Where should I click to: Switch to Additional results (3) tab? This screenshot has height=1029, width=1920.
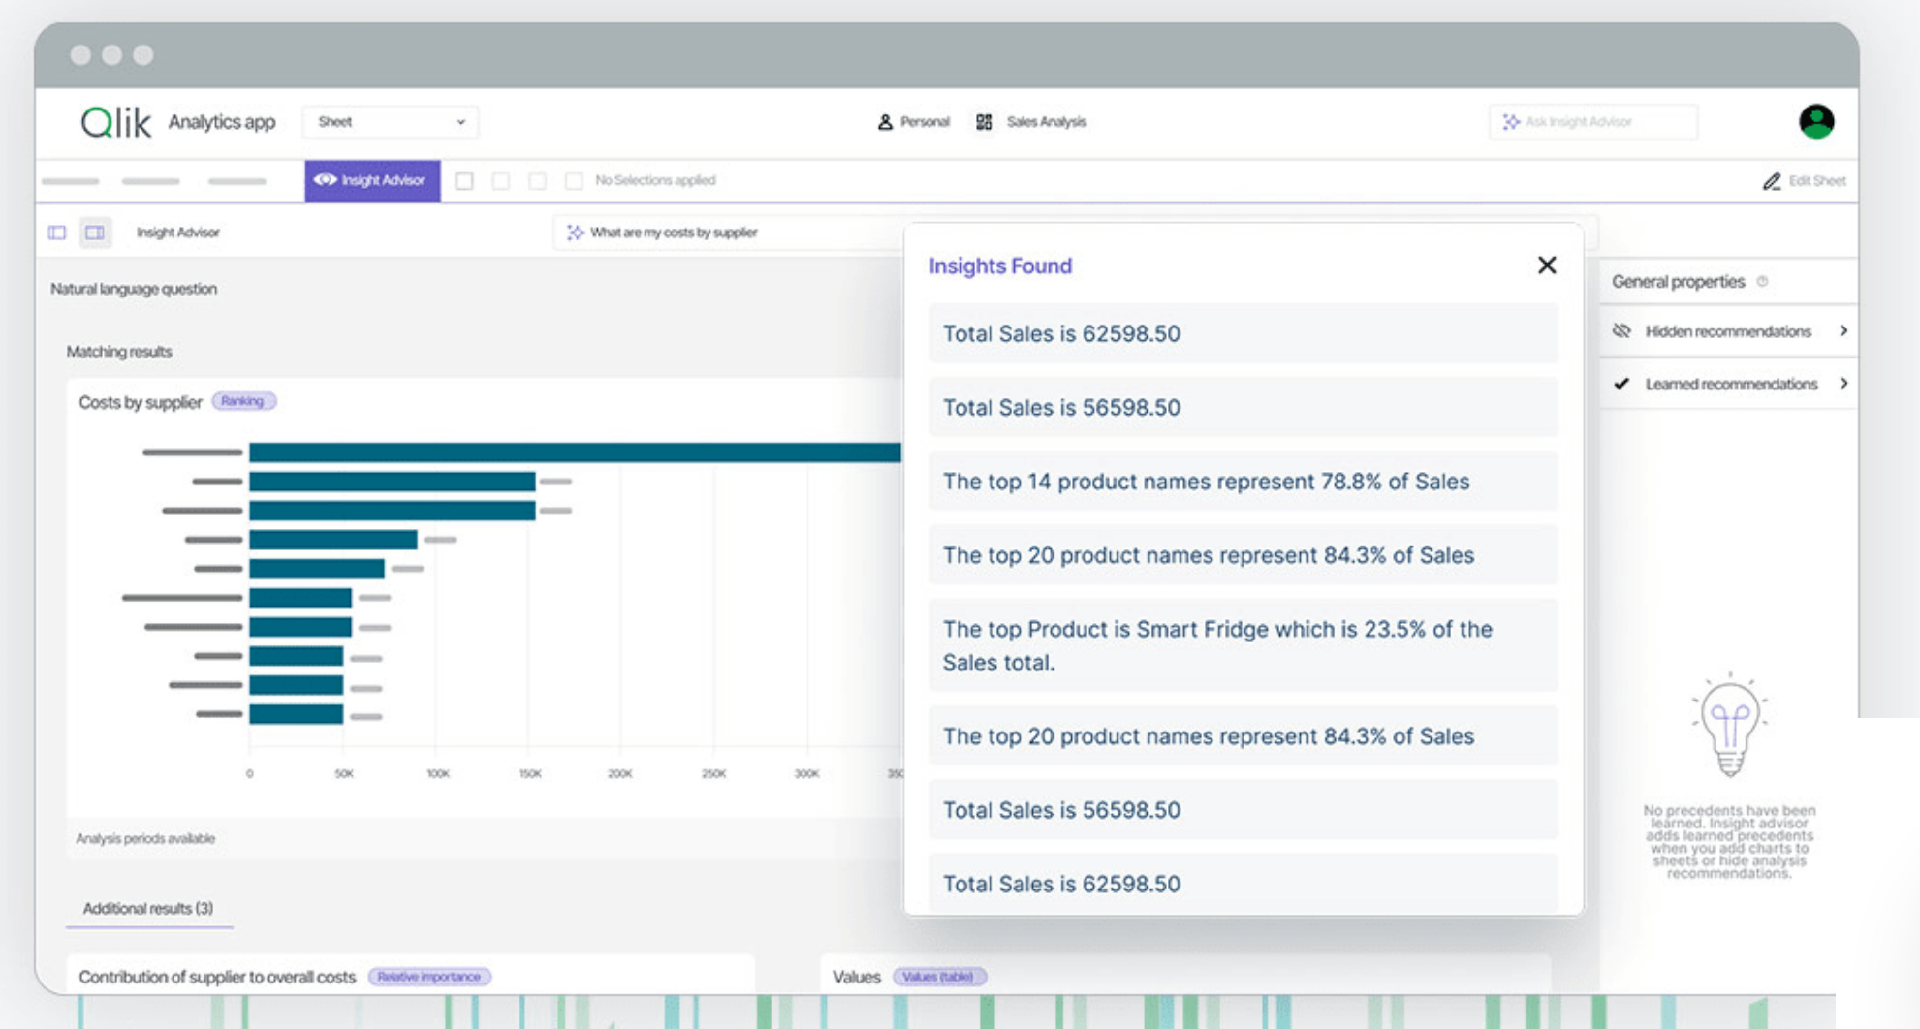(148, 908)
